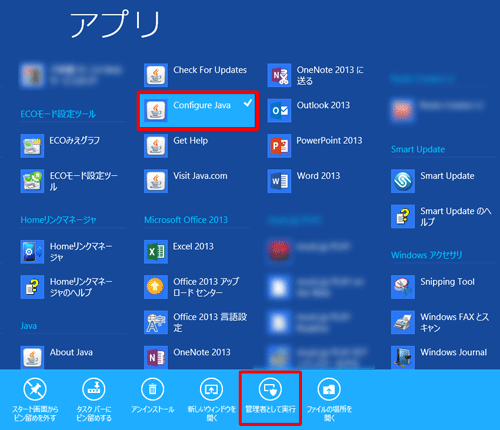Click the Smart Update group heading
The height and width of the screenshot is (430, 500).
(418, 149)
